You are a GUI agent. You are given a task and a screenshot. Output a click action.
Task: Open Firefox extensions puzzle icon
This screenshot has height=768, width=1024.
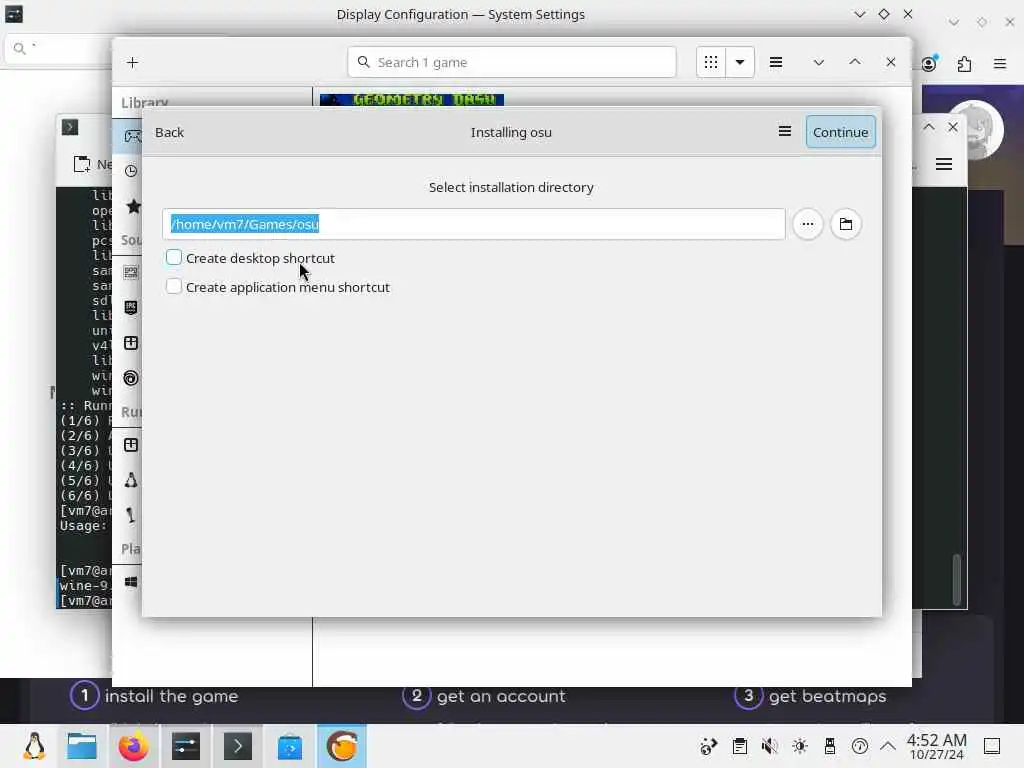(x=964, y=64)
